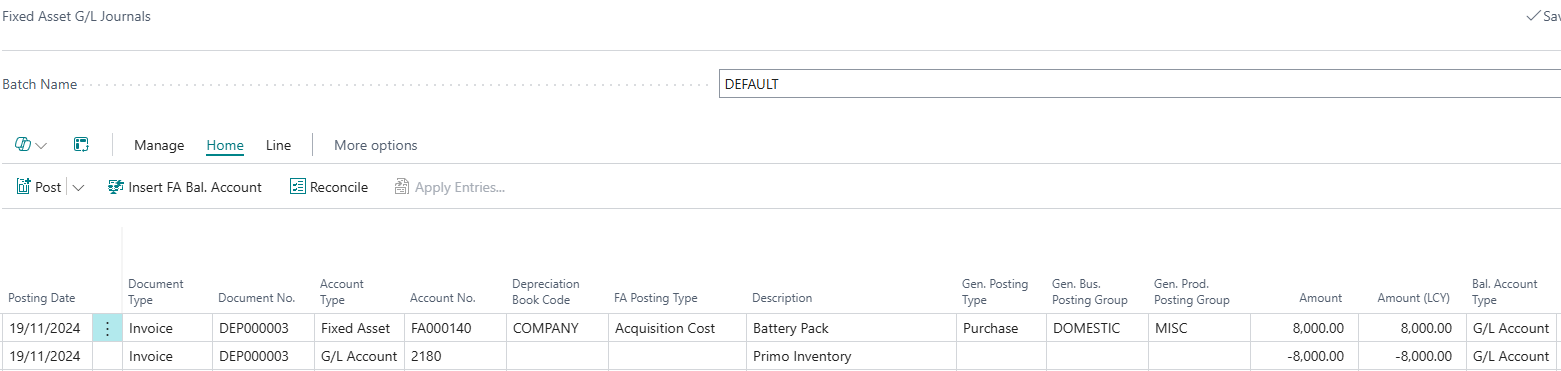Sort by the Document No. column header
The image size is (1561, 371).
(x=257, y=298)
